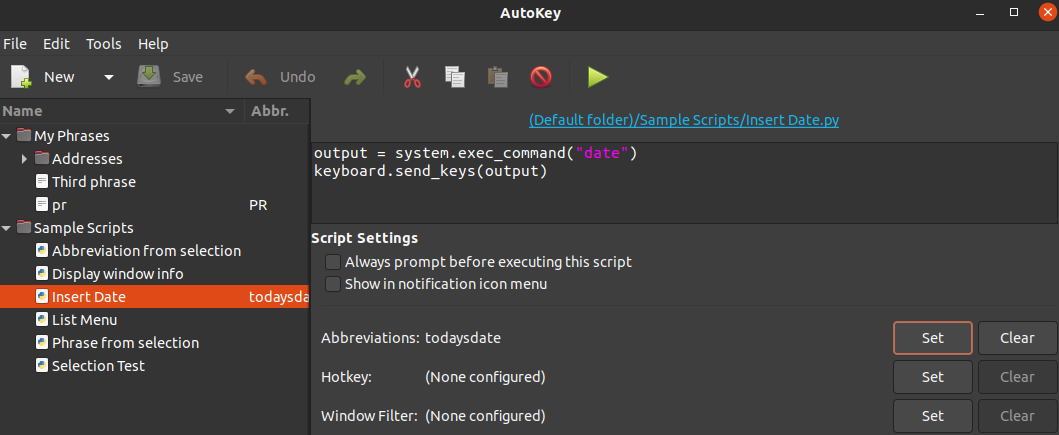Click Python icon beside Selection Test
This screenshot has height=435, width=1059.
click(x=42, y=365)
